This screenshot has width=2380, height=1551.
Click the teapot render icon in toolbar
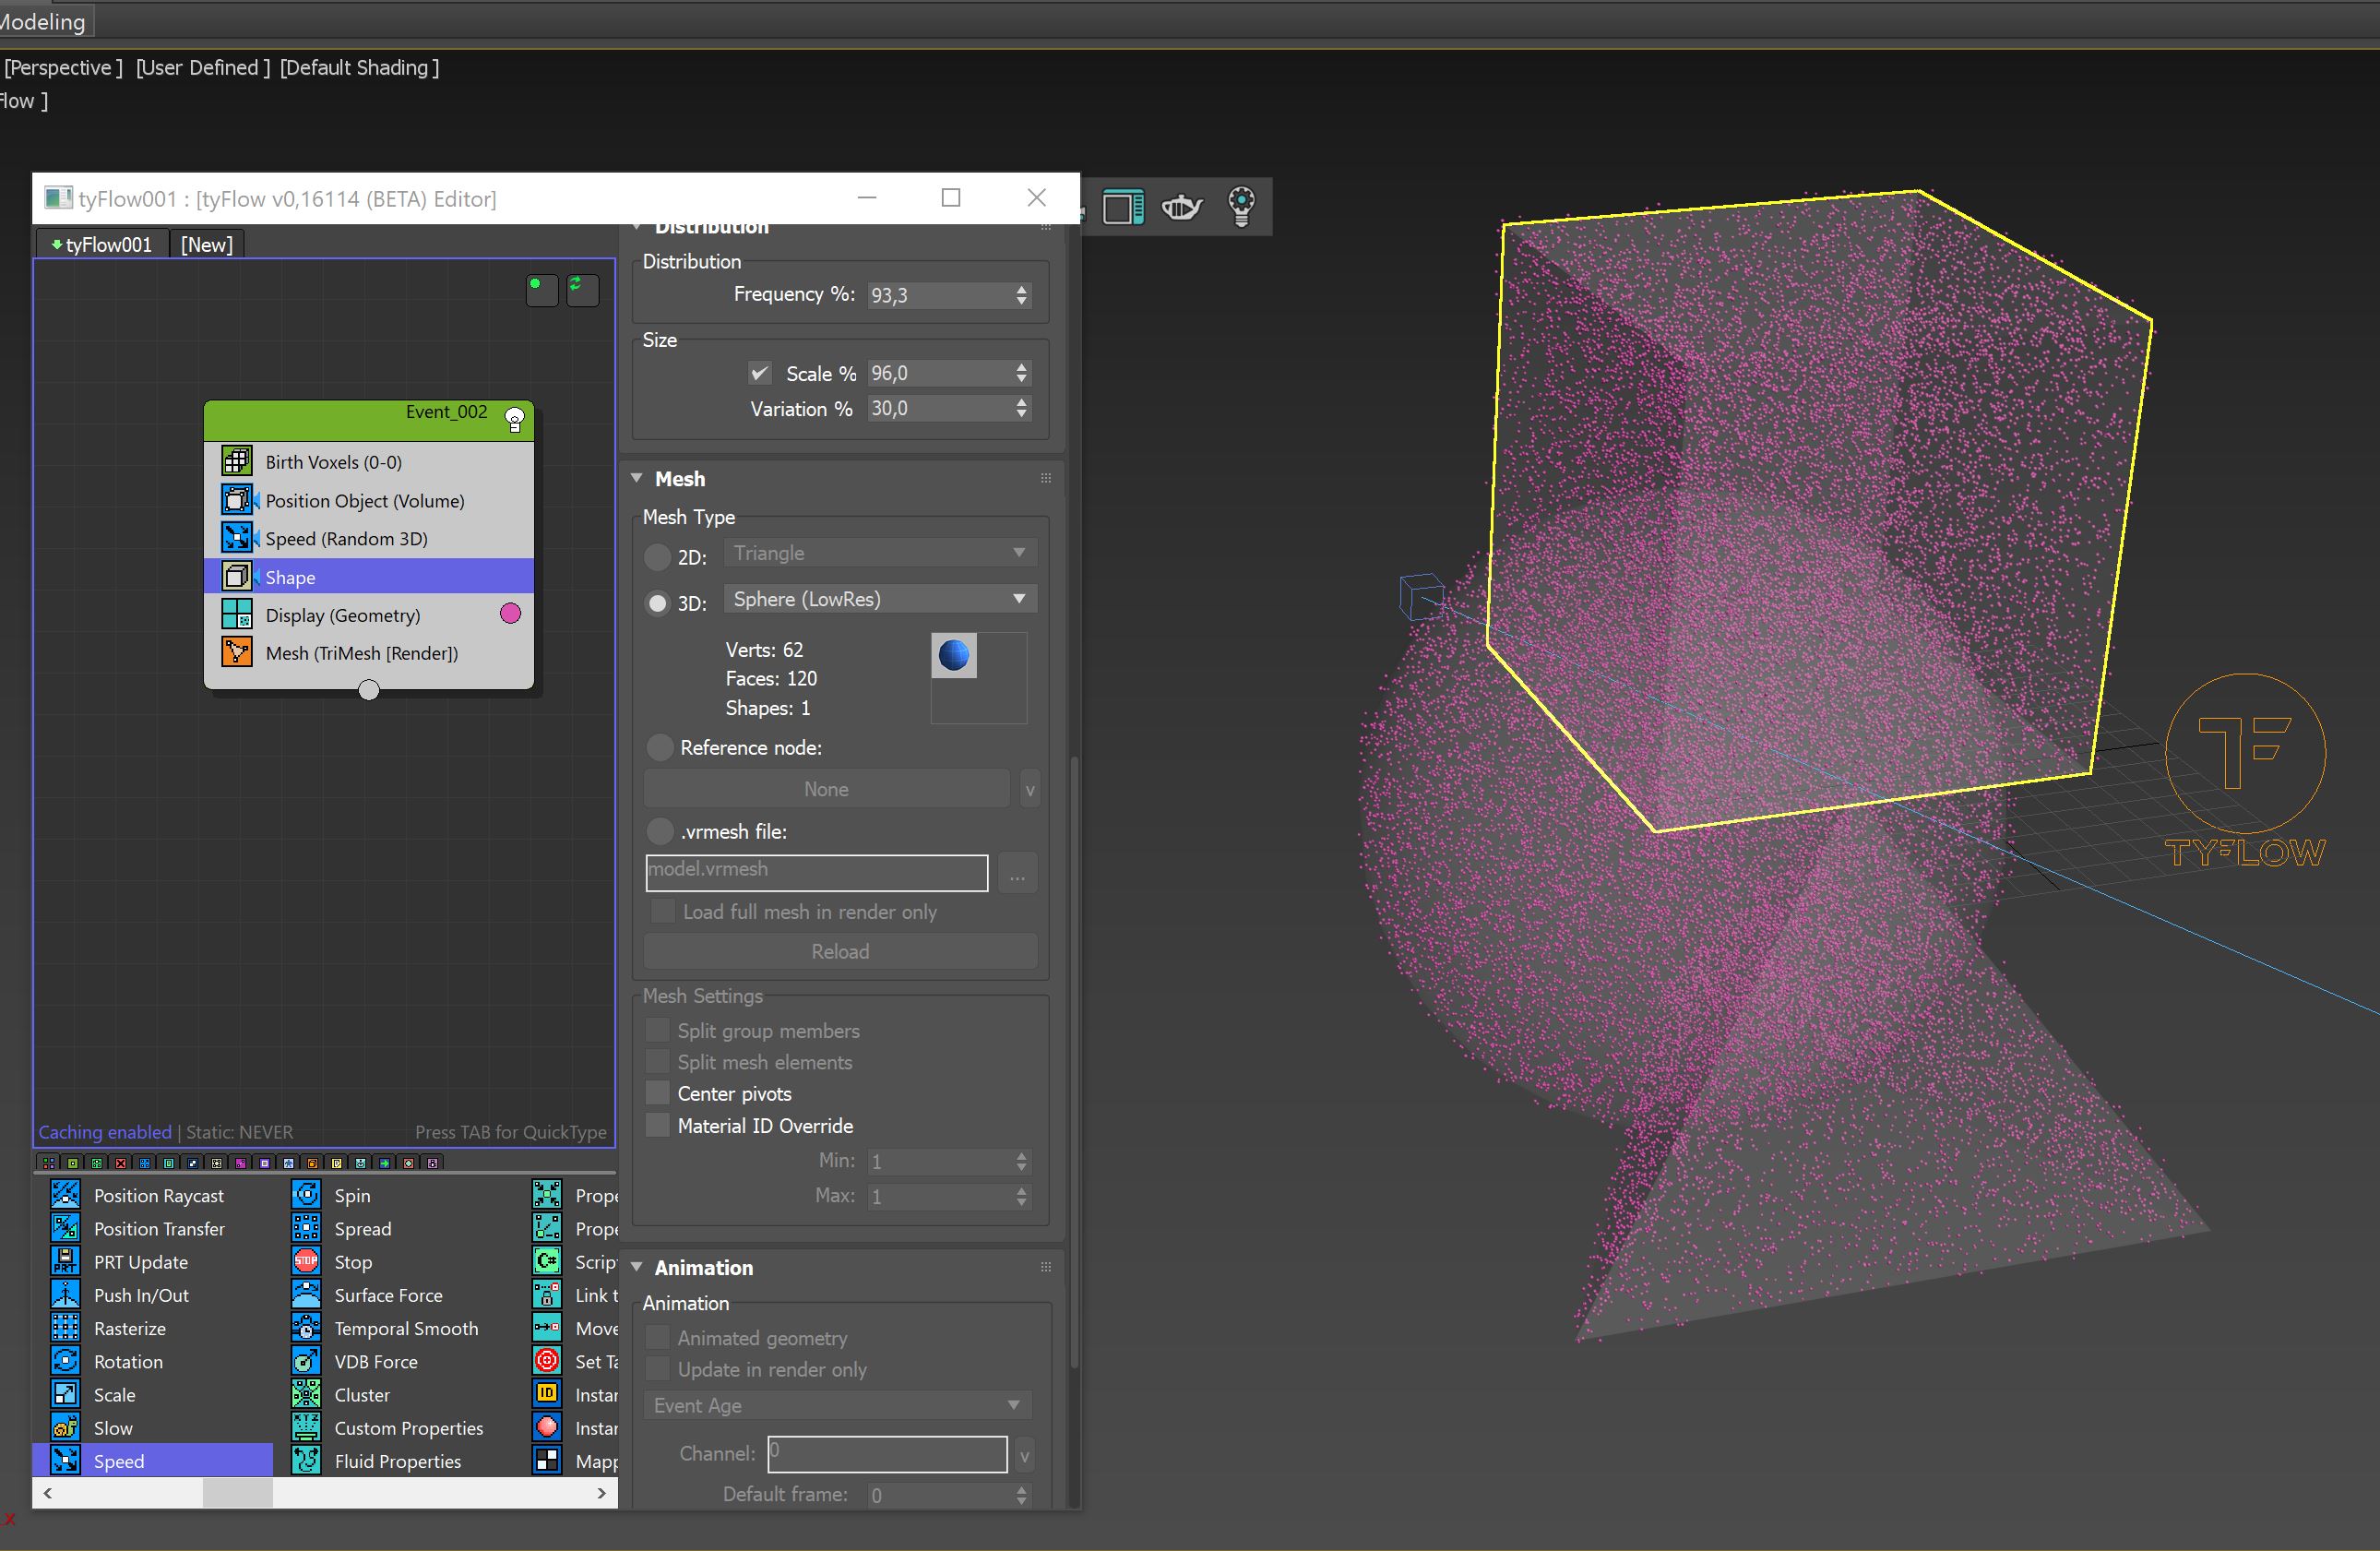click(x=1181, y=206)
